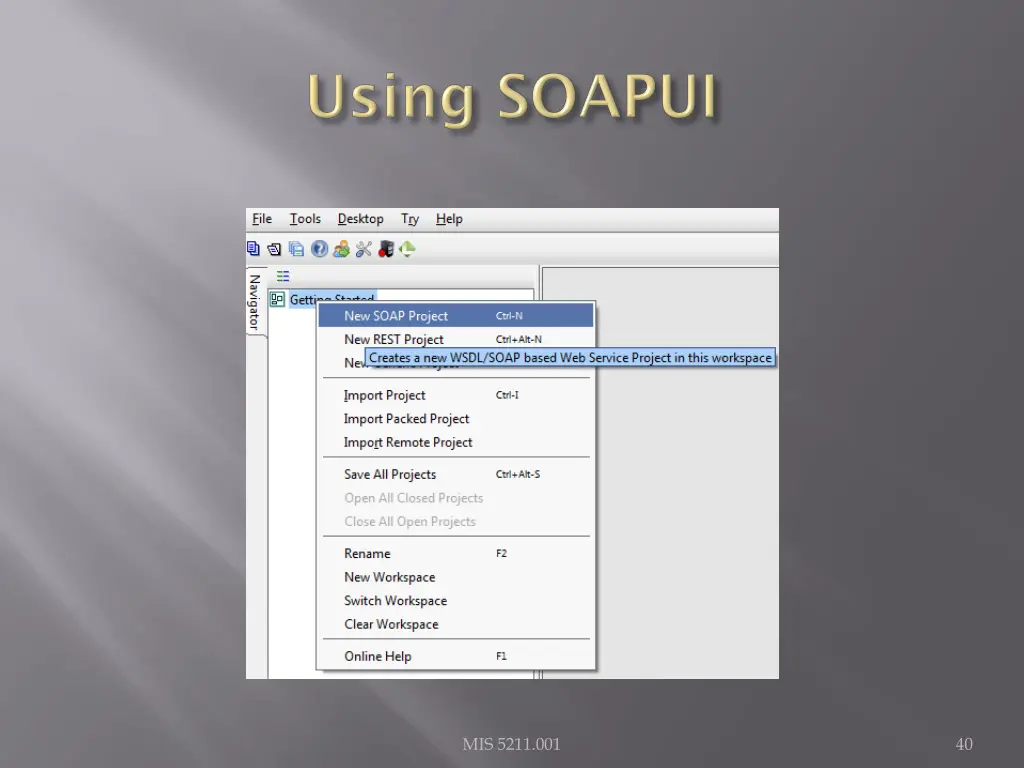Open the Help menu
Screen dimensions: 1024x768
[x=449, y=219]
